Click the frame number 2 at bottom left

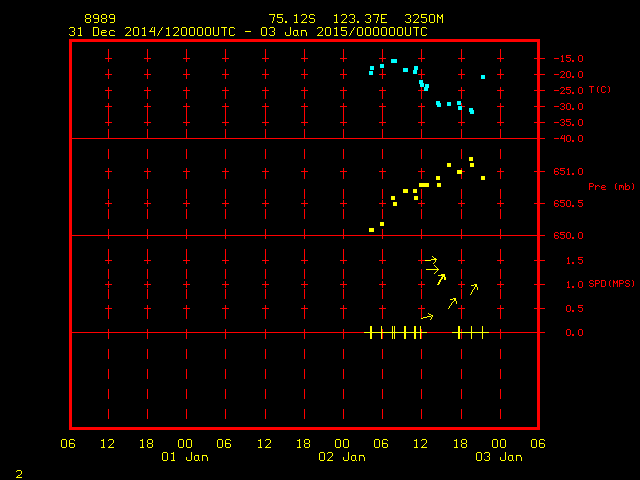pos(18,472)
